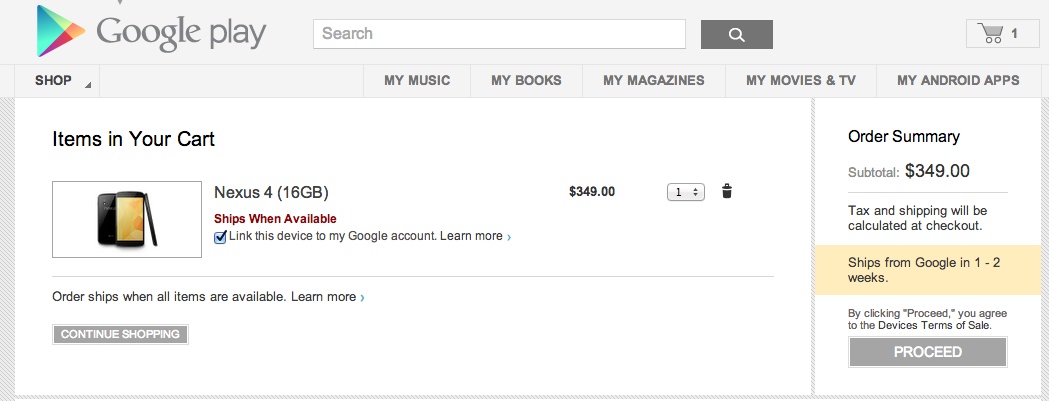Click the SHOP dropdown triangle indicator
This screenshot has height=401, width=1049.
[88, 86]
